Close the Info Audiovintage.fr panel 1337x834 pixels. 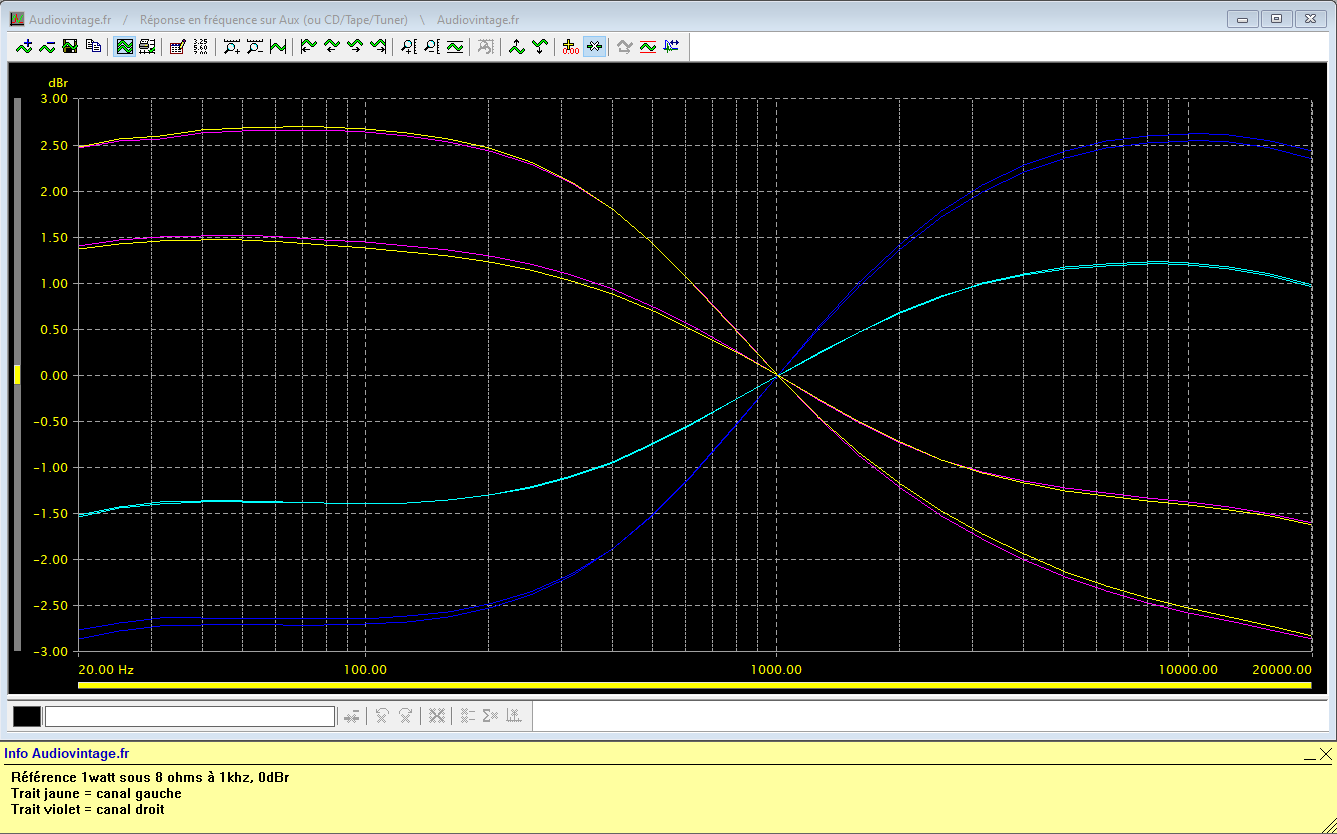coord(1326,754)
